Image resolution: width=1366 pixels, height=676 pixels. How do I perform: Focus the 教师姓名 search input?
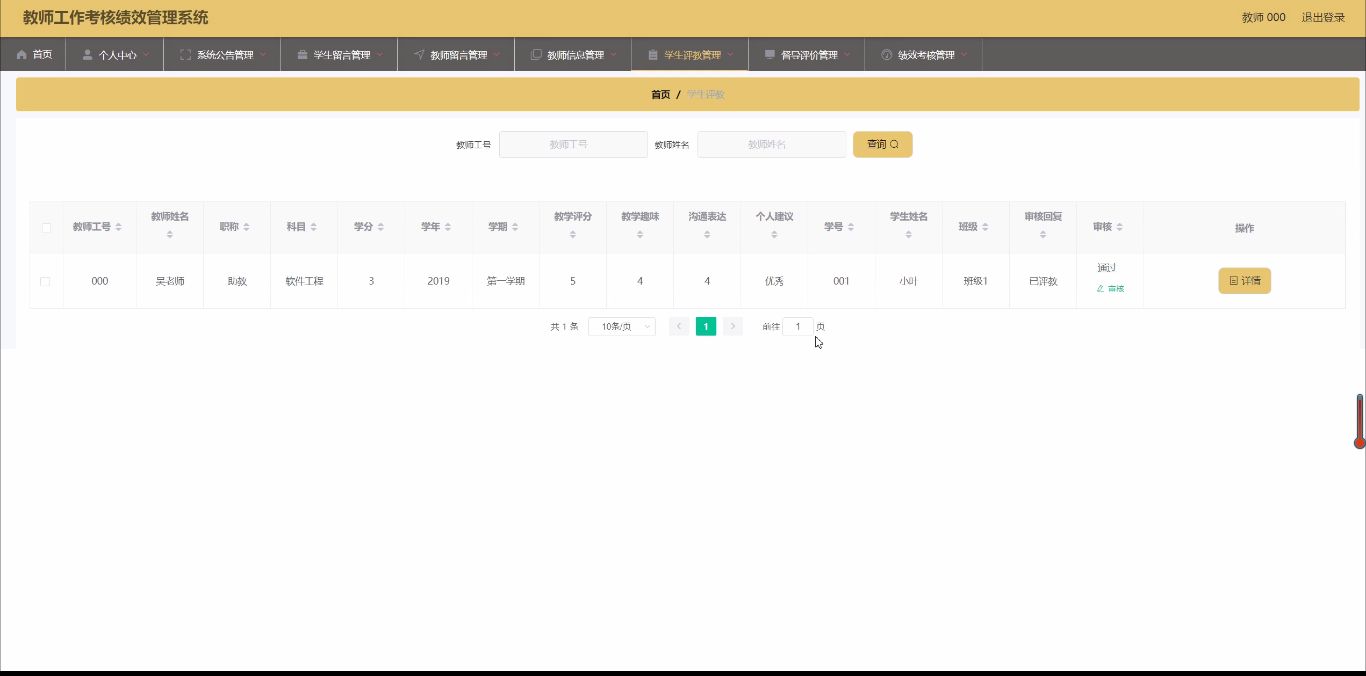point(771,144)
